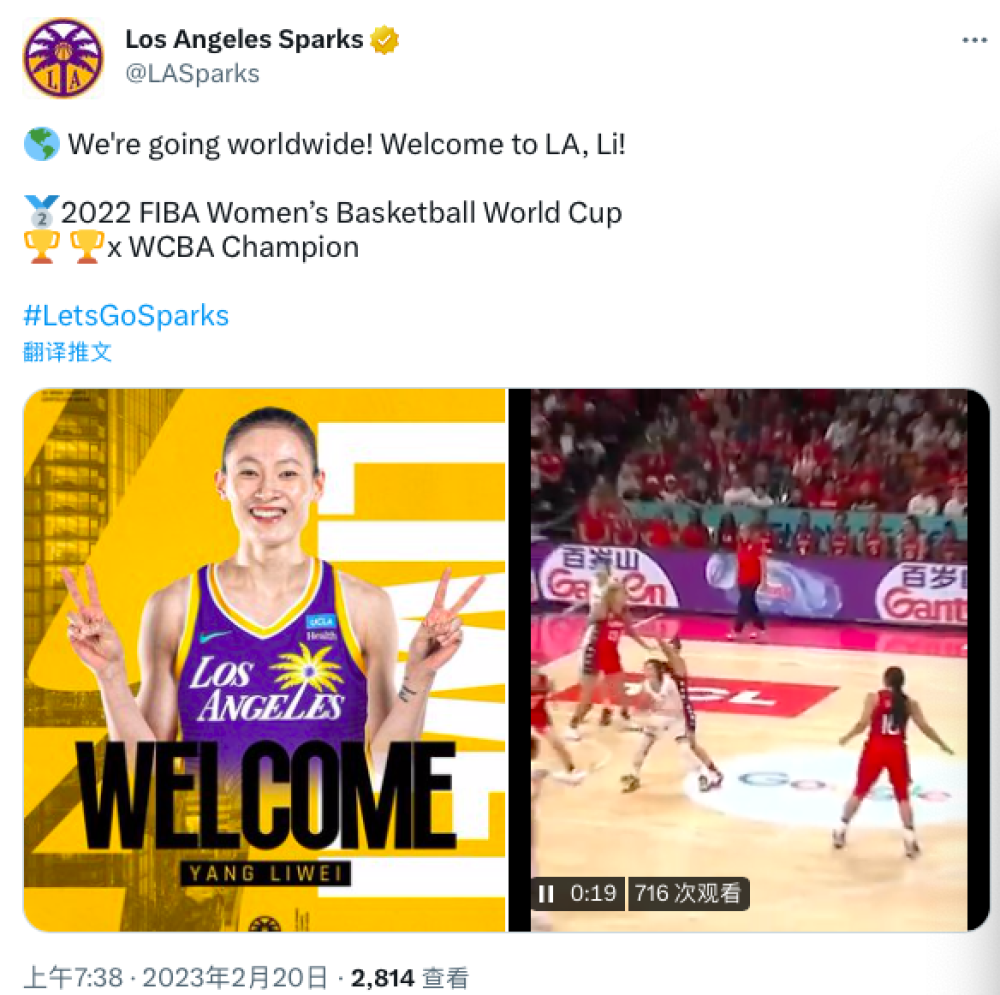The height and width of the screenshot is (995, 1000).
Task: Click the YANG LIWEI name banner
Action: [265, 873]
